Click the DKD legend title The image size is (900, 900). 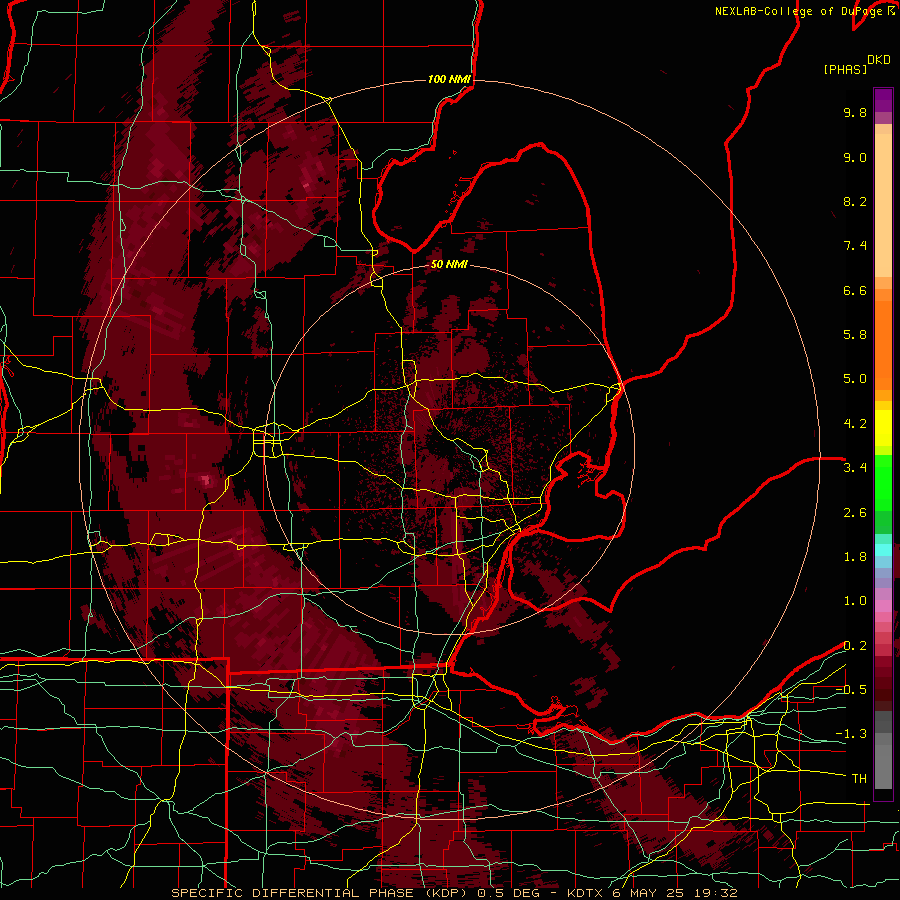tap(878, 60)
